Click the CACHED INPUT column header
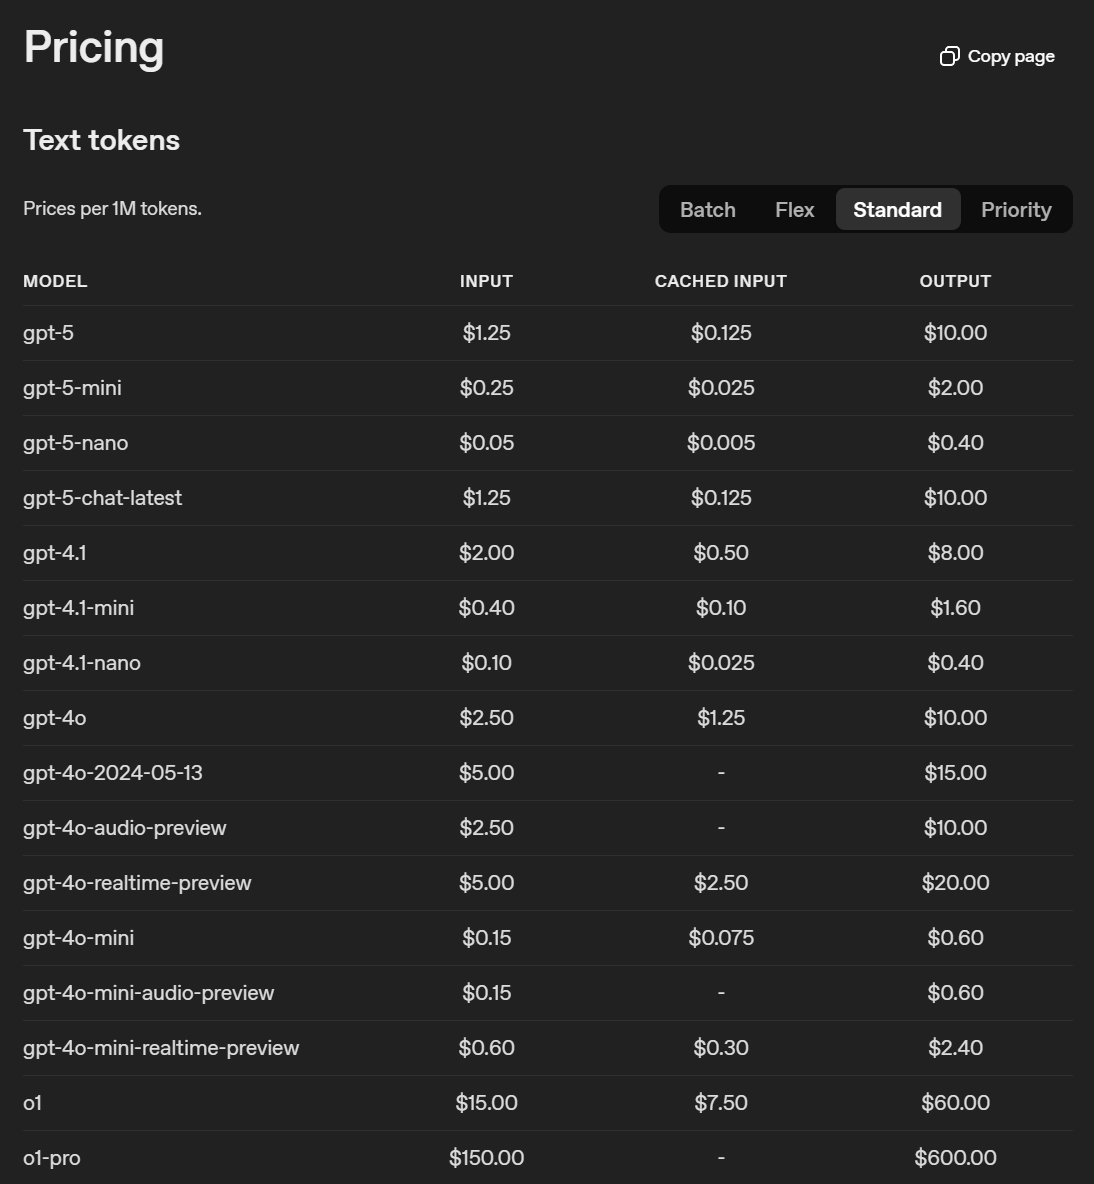Viewport: 1094px width, 1184px height. (720, 281)
